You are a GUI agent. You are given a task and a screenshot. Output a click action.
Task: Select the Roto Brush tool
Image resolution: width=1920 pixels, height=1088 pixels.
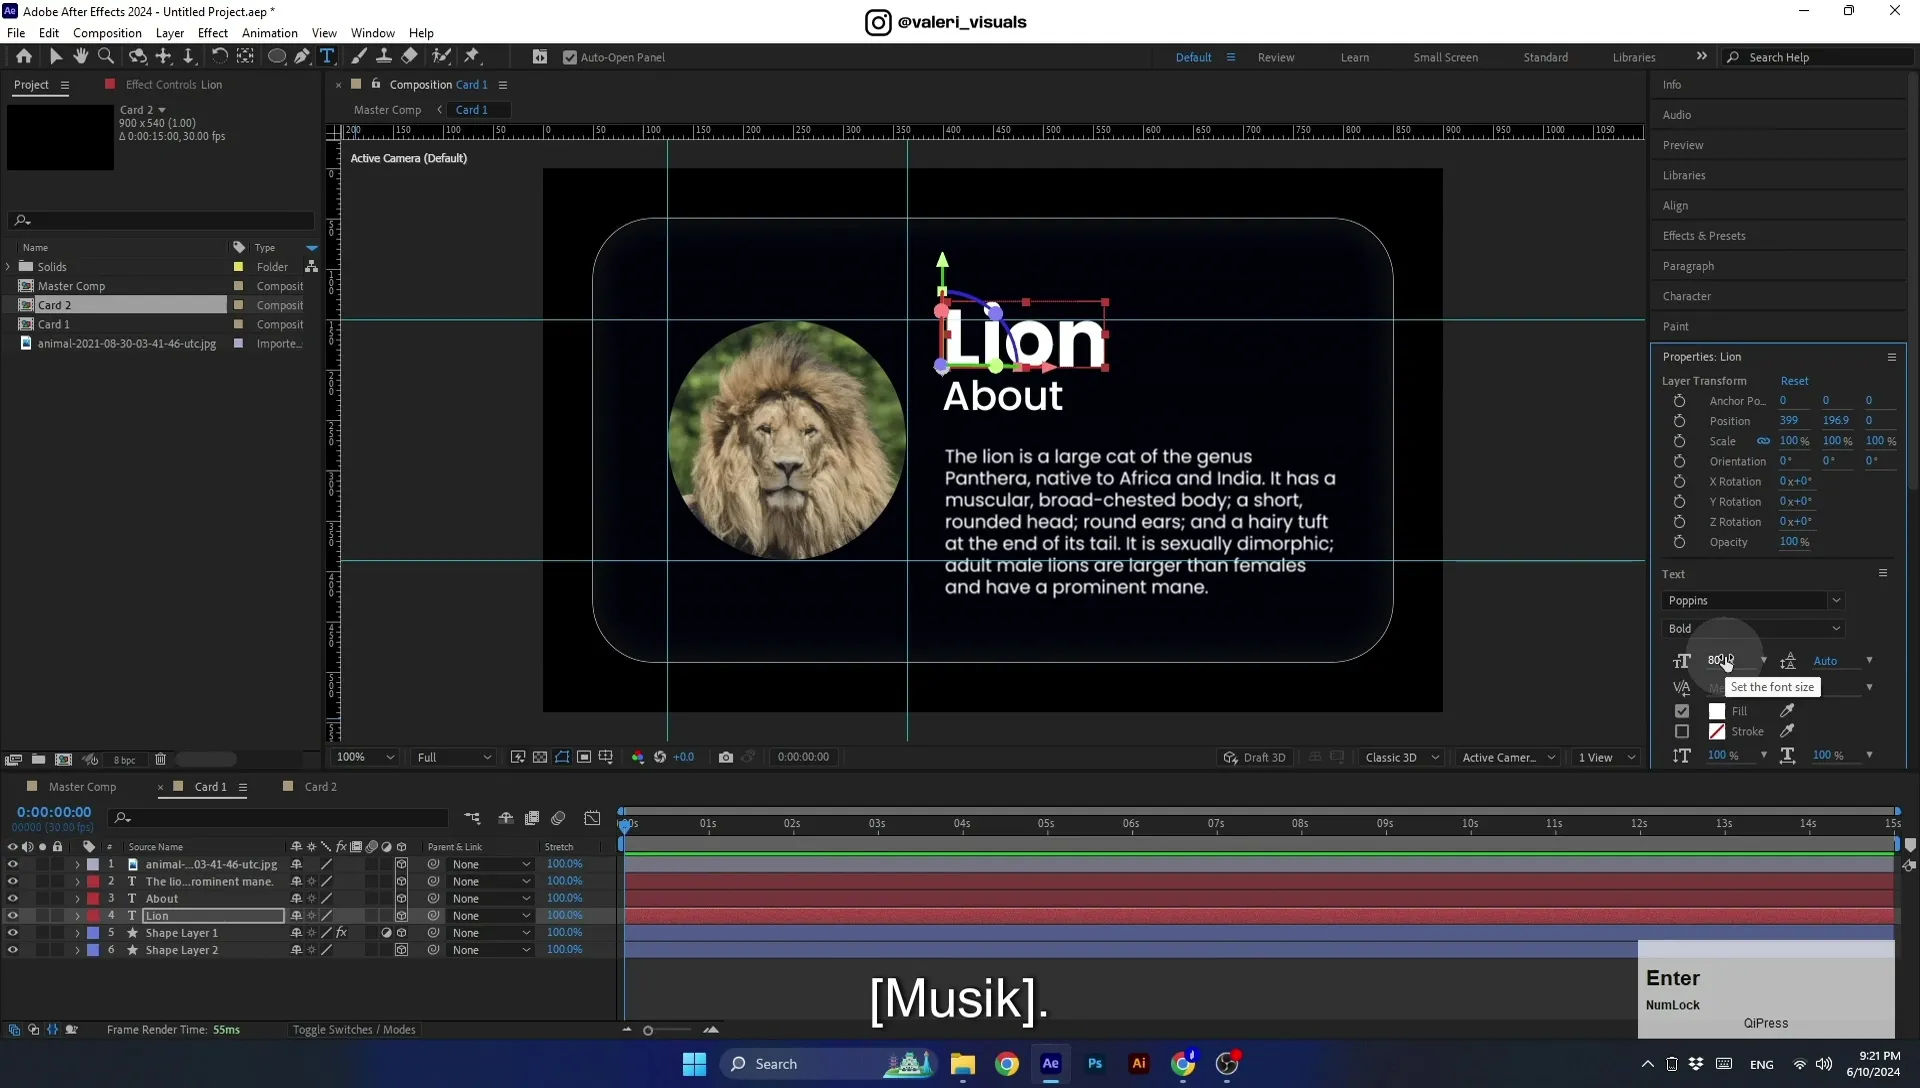441,57
